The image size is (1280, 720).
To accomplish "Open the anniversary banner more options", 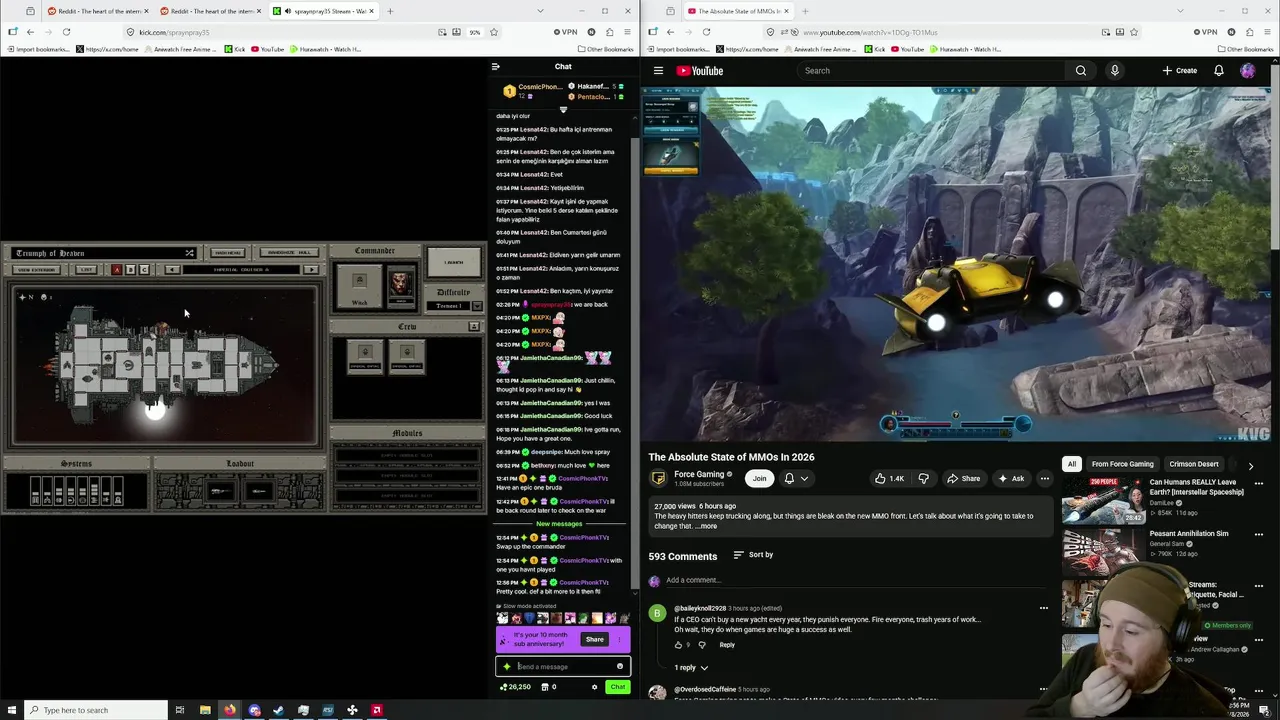I will [x=620, y=639].
